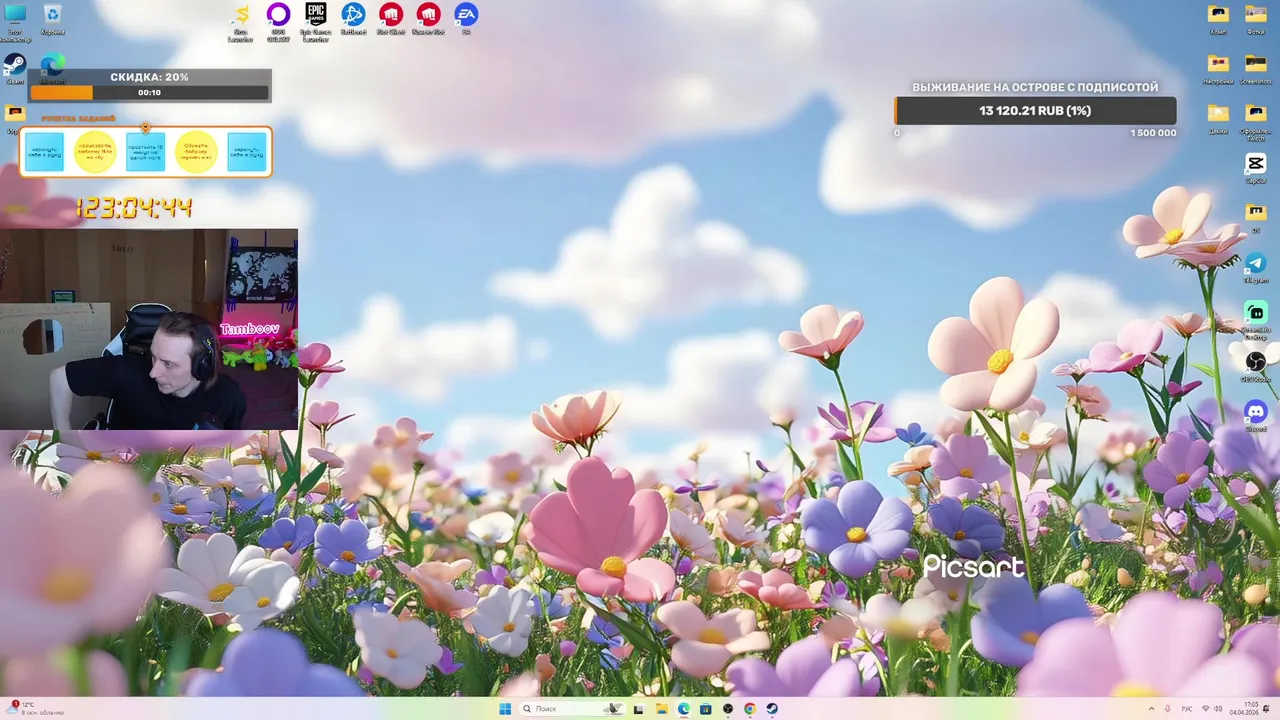Image resolution: width=1280 pixels, height=720 pixels.
Task: Open Task View in the taskbar
Action: pyautogui.click(x=638, y=709)
